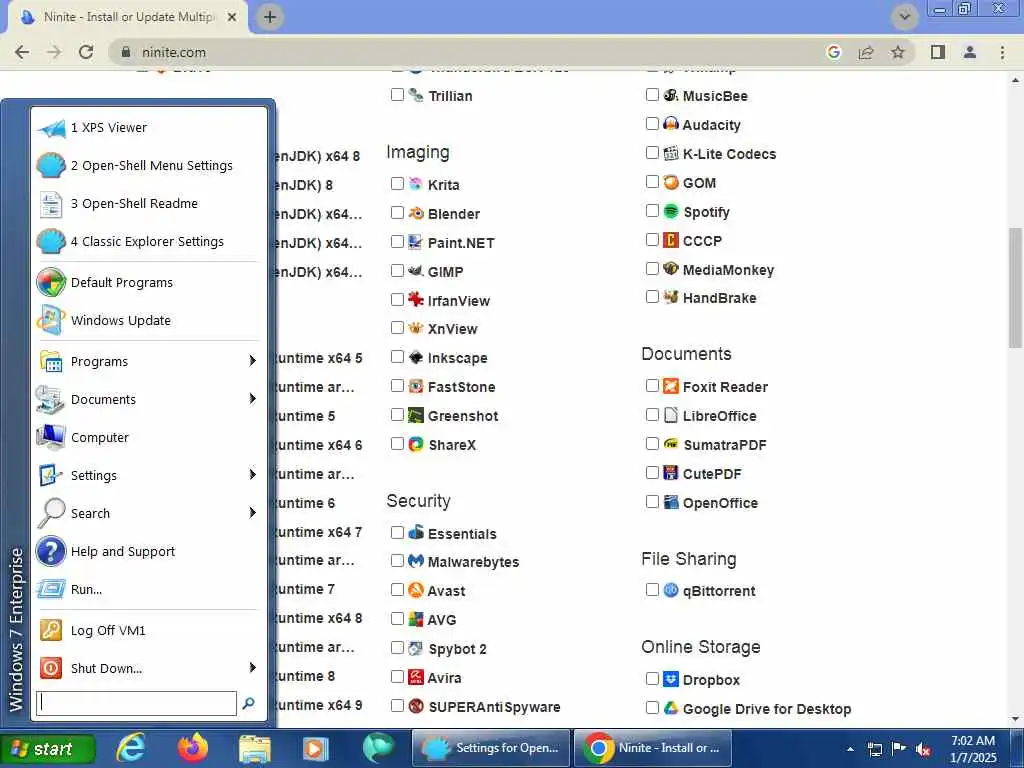This screenshot has height=768, width=1024.
Task: Enable the LibreOffice checkbox
Action: 652,415
